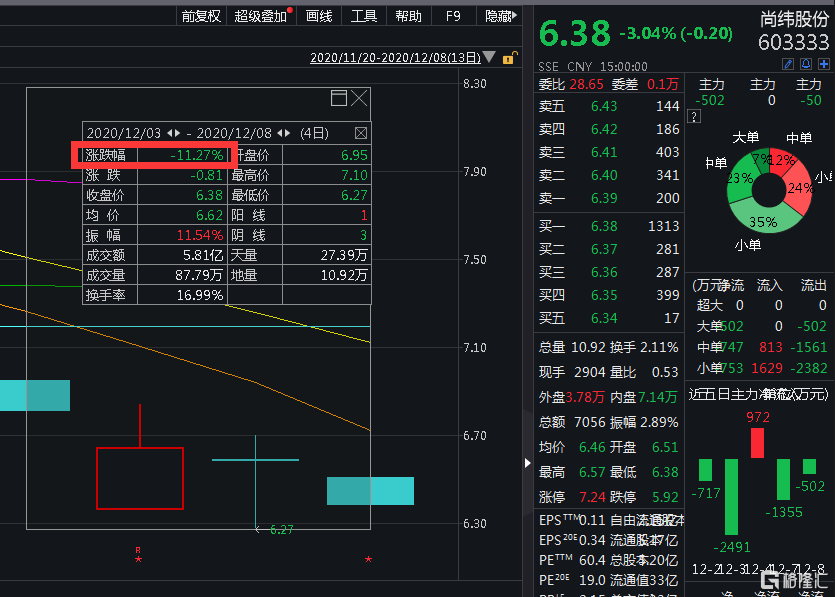835x597 pixels.
Task: Select the 23% green donut segment
Action: click(739, 178)
